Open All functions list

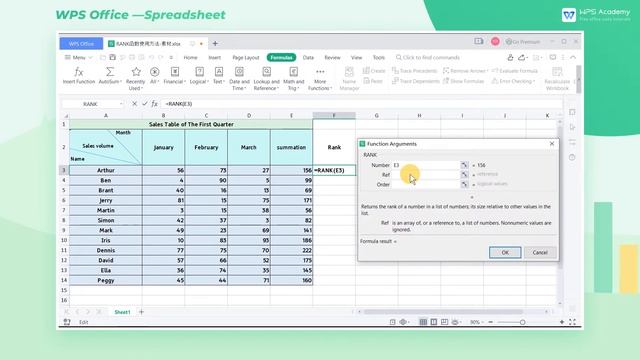click(154, 76)
